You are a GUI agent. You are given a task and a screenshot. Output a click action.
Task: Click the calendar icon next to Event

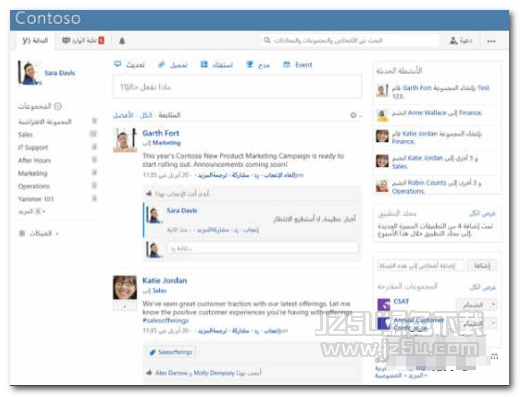click(287, 64)
